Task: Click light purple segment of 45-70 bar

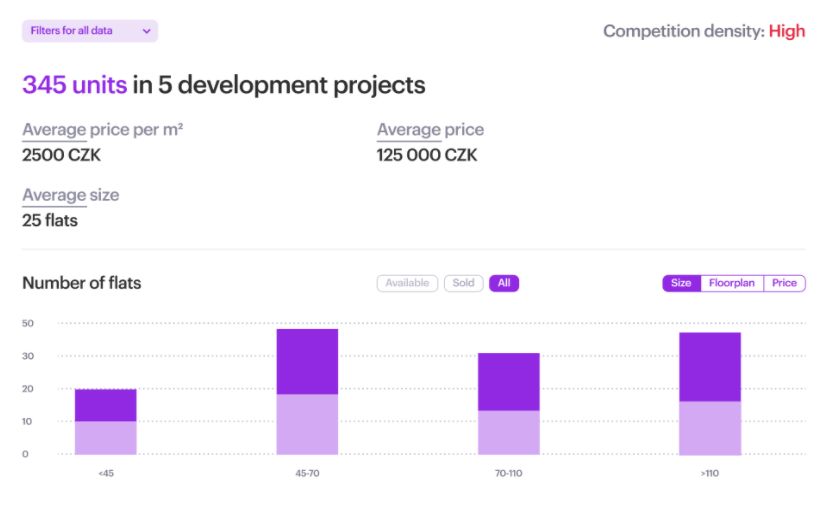Action: 307,424
